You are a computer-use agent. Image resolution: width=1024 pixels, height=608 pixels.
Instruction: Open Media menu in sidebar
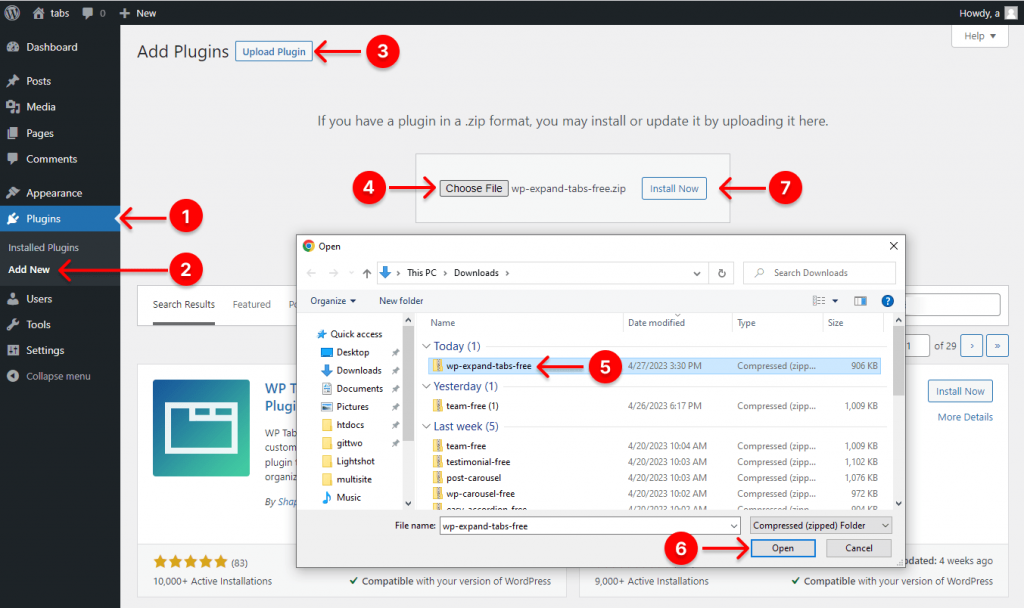tap(40, 106)
